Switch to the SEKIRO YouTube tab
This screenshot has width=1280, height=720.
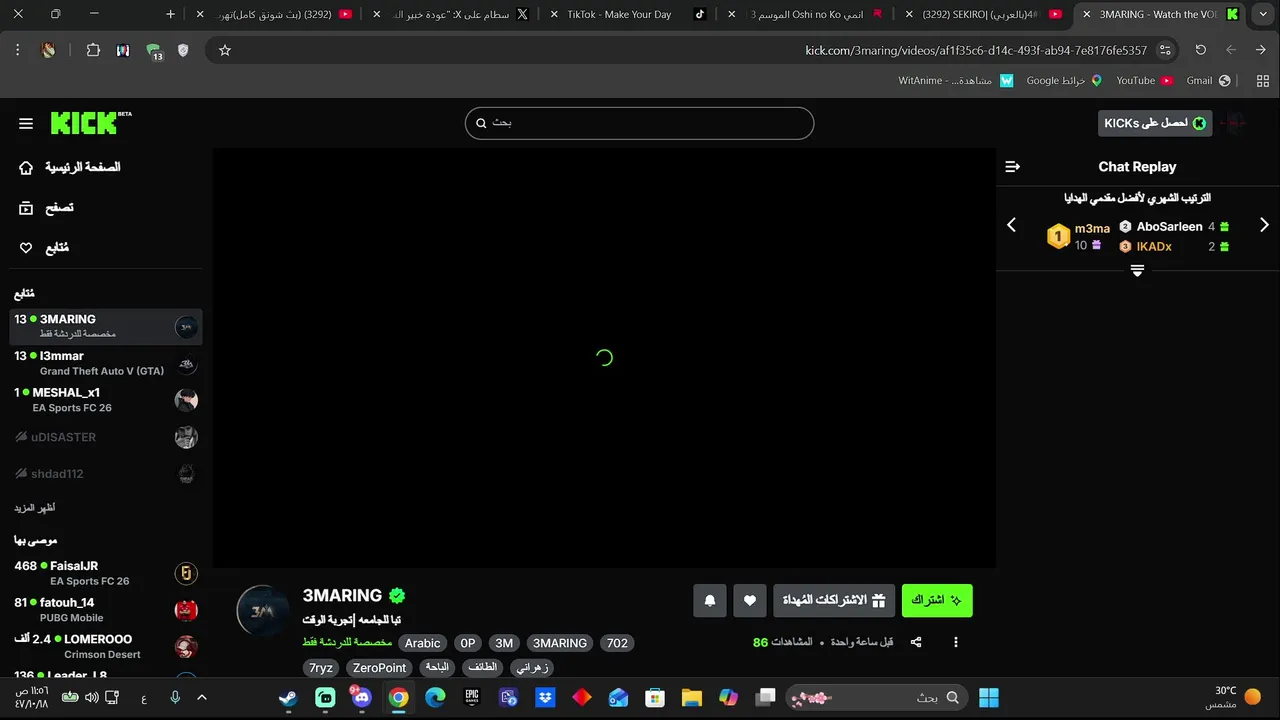click(985, 14)
